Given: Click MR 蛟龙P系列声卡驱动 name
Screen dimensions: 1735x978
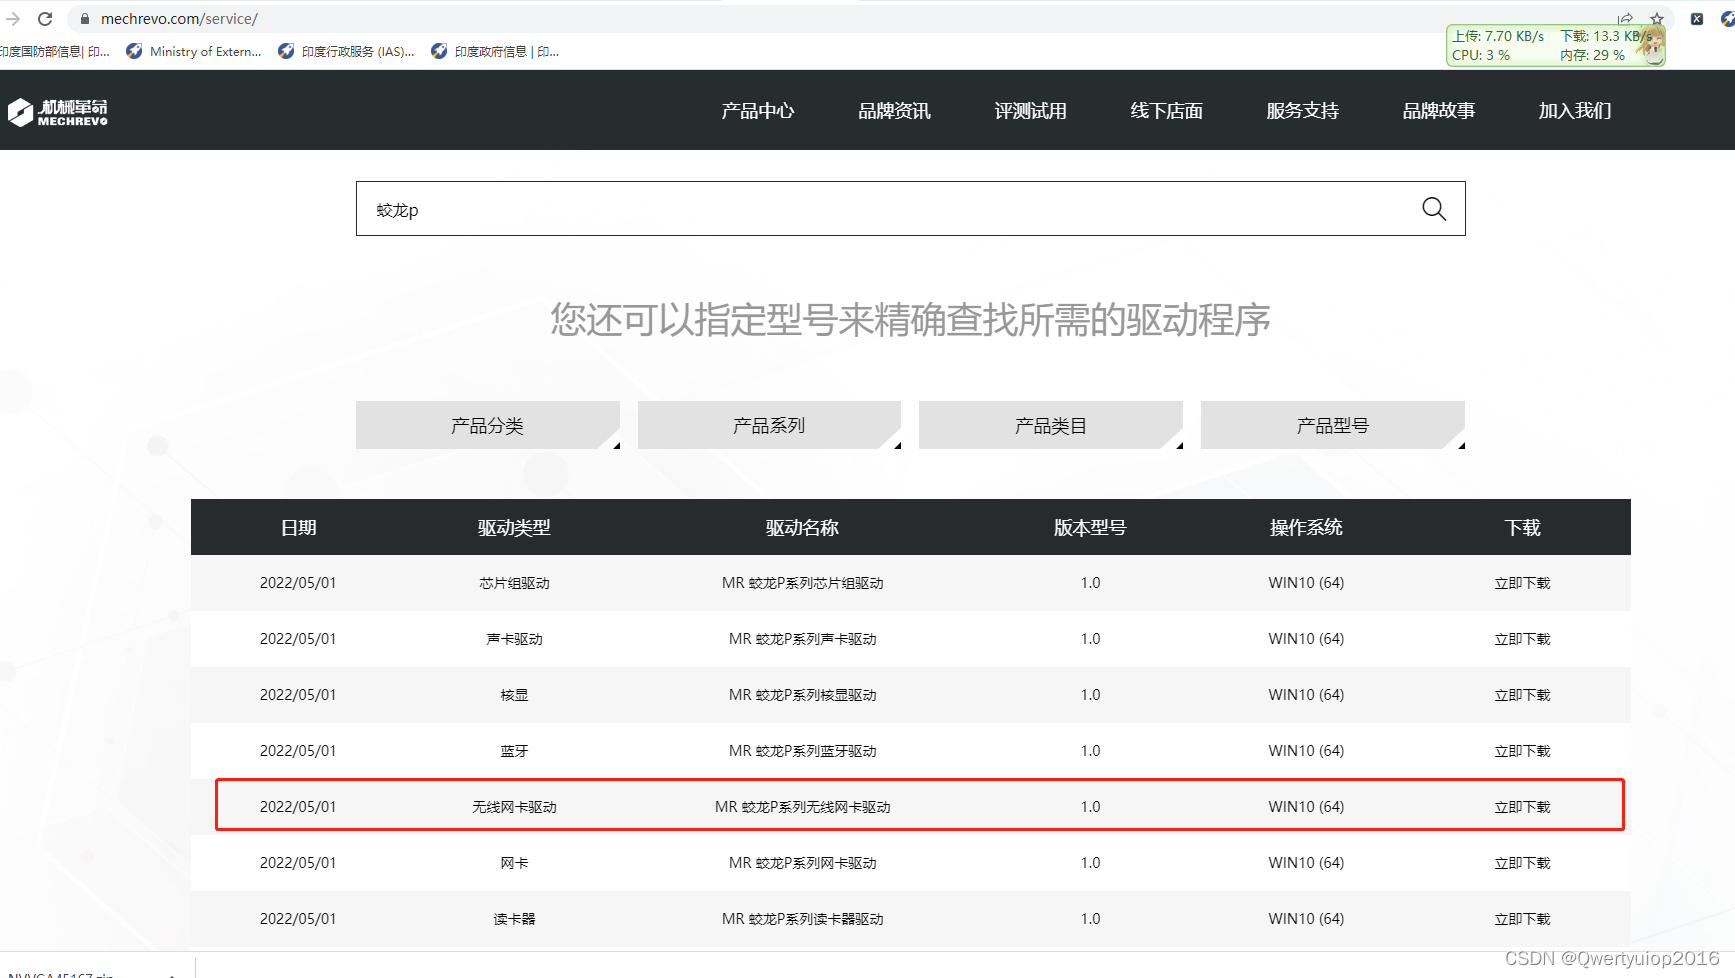Looking at the screenshot, I should [802, 639].
